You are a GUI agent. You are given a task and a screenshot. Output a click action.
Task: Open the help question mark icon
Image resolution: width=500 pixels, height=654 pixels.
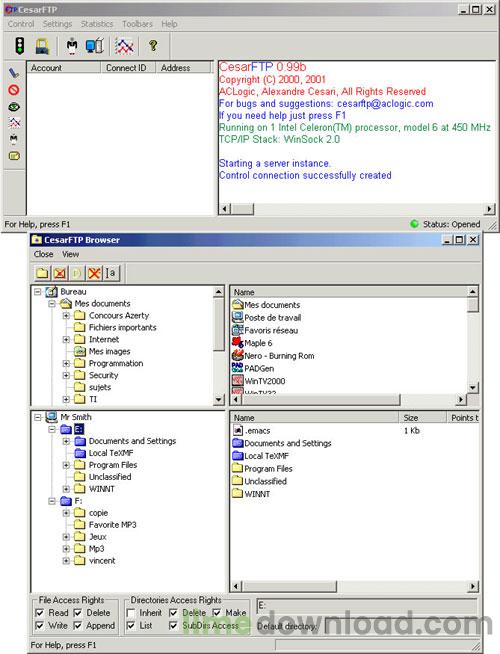point(153,45)
